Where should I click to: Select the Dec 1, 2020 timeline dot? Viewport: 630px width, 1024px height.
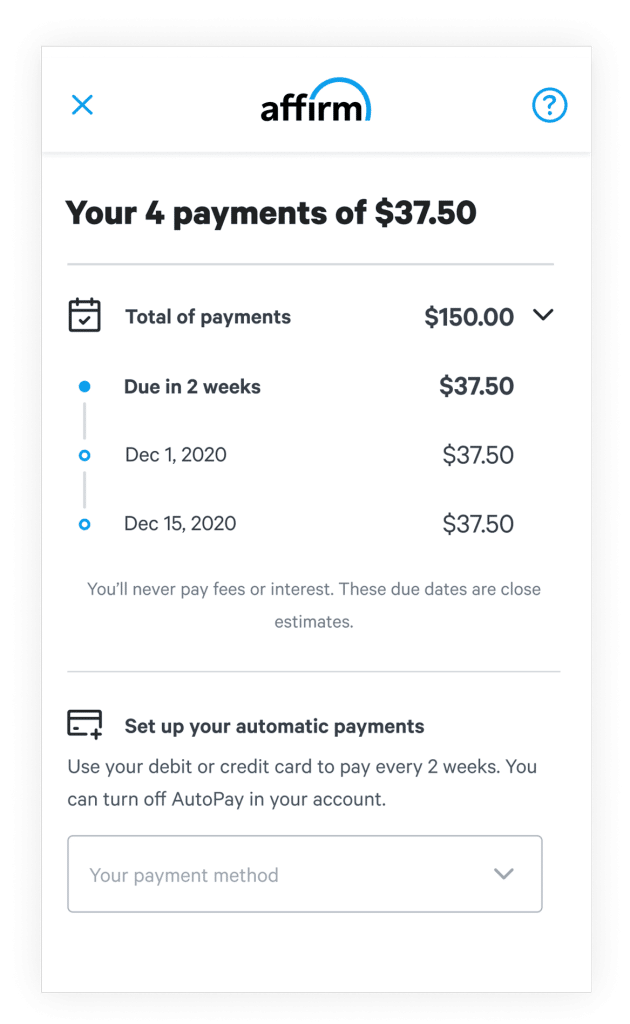click(84, 455)
